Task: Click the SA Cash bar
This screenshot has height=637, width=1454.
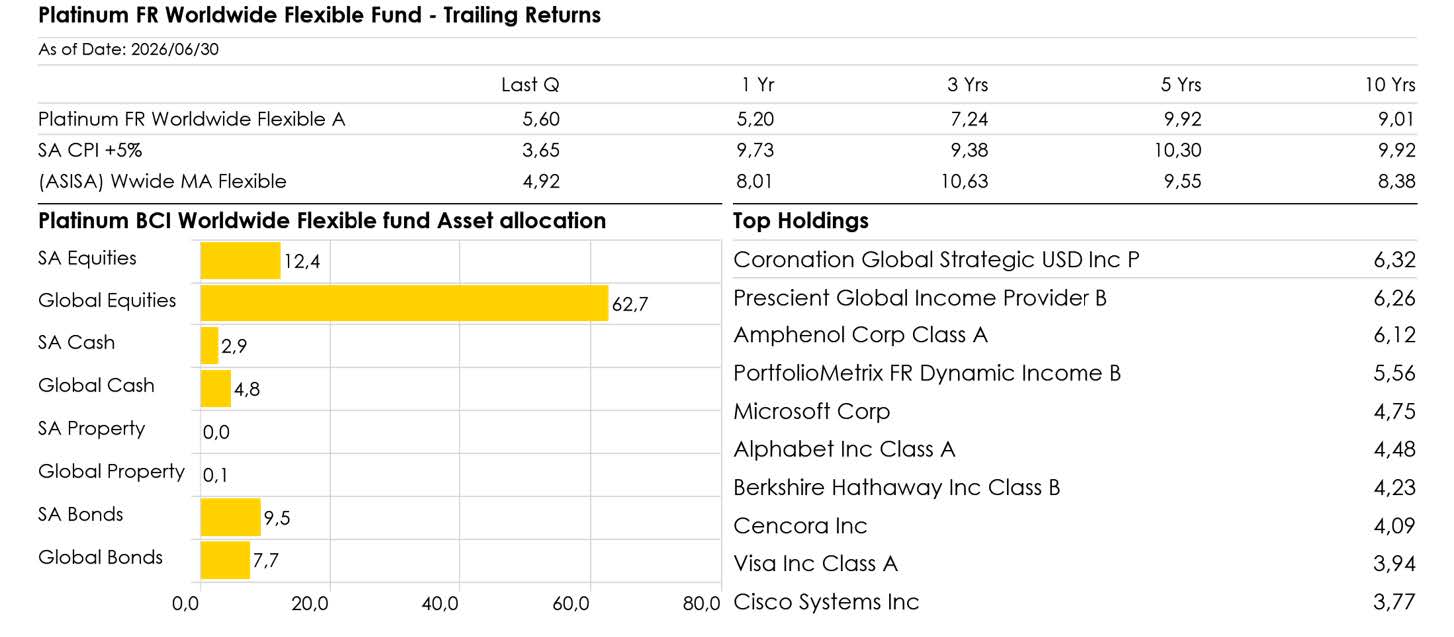Action: coord(209,346)
